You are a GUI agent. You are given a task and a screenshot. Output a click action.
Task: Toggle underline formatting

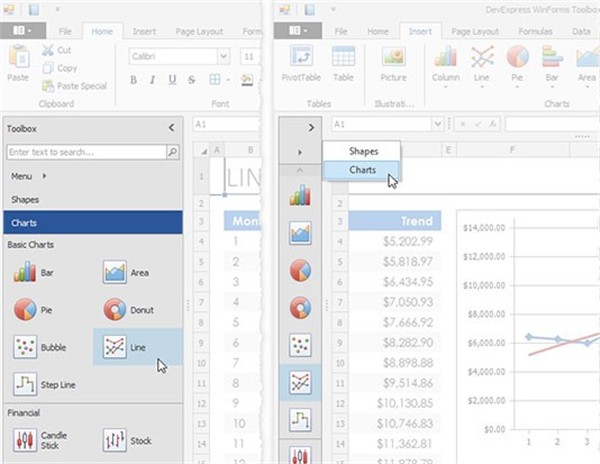pyautogui.click(x=172, y=80)
